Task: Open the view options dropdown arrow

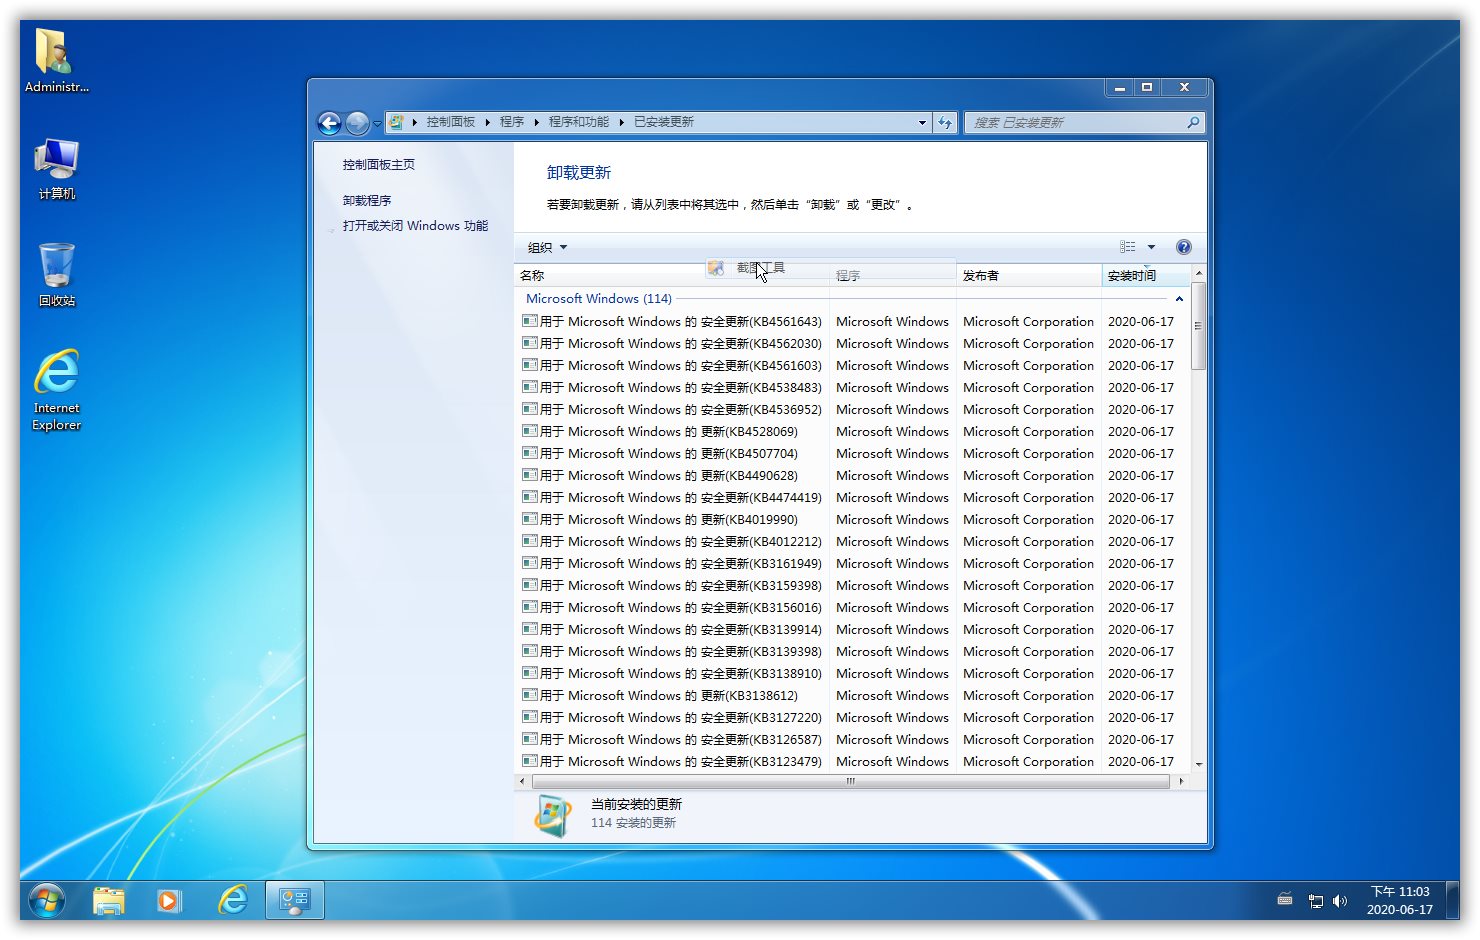Action: point(1151,247)
